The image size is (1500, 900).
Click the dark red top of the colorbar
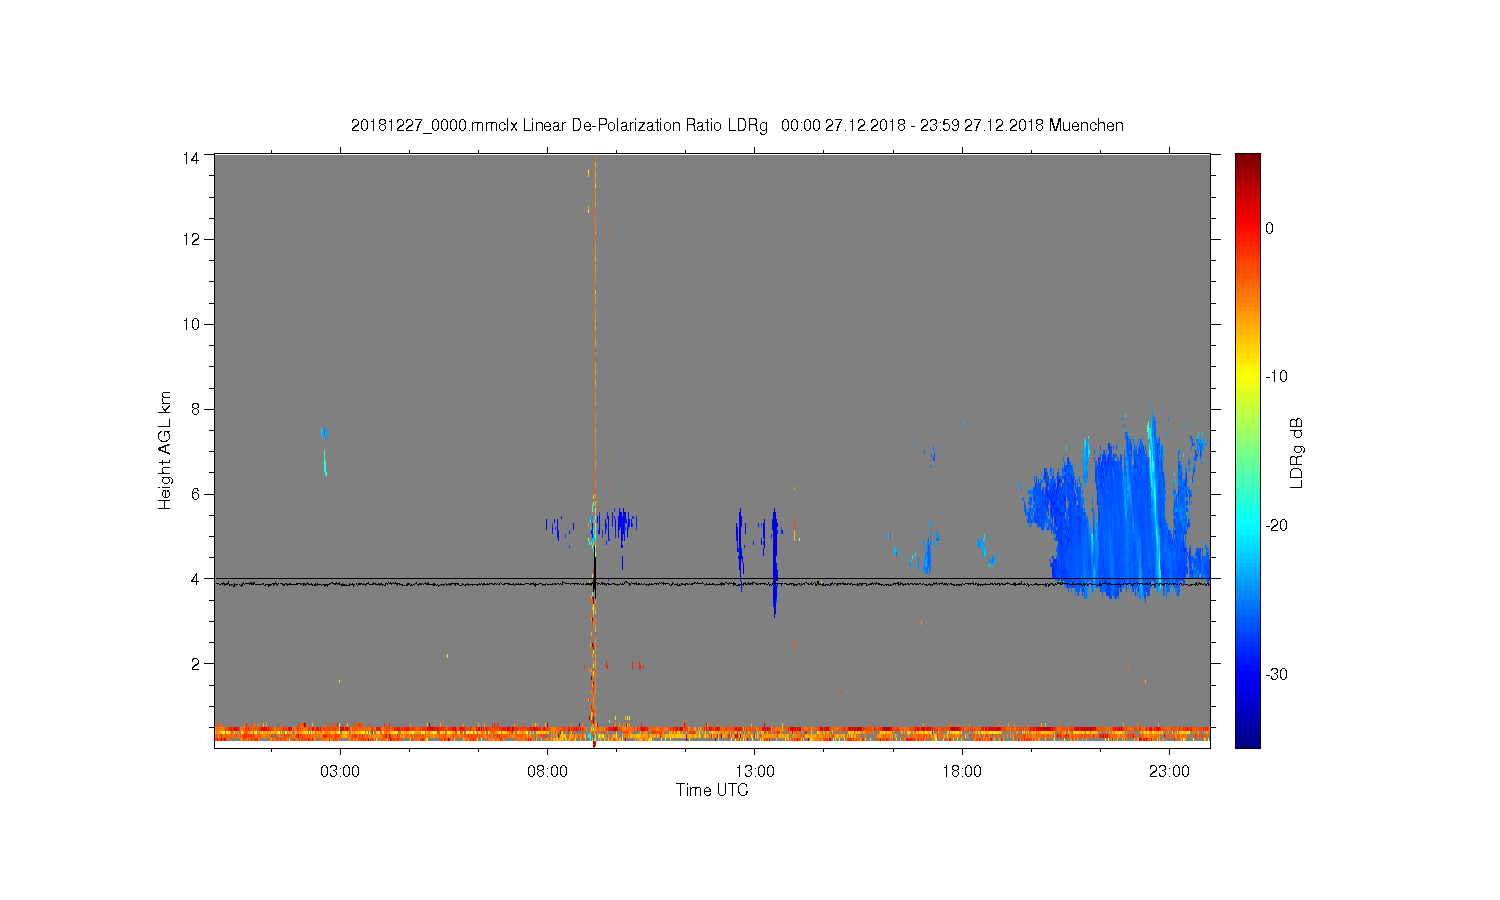click(x=1248, y=163)
